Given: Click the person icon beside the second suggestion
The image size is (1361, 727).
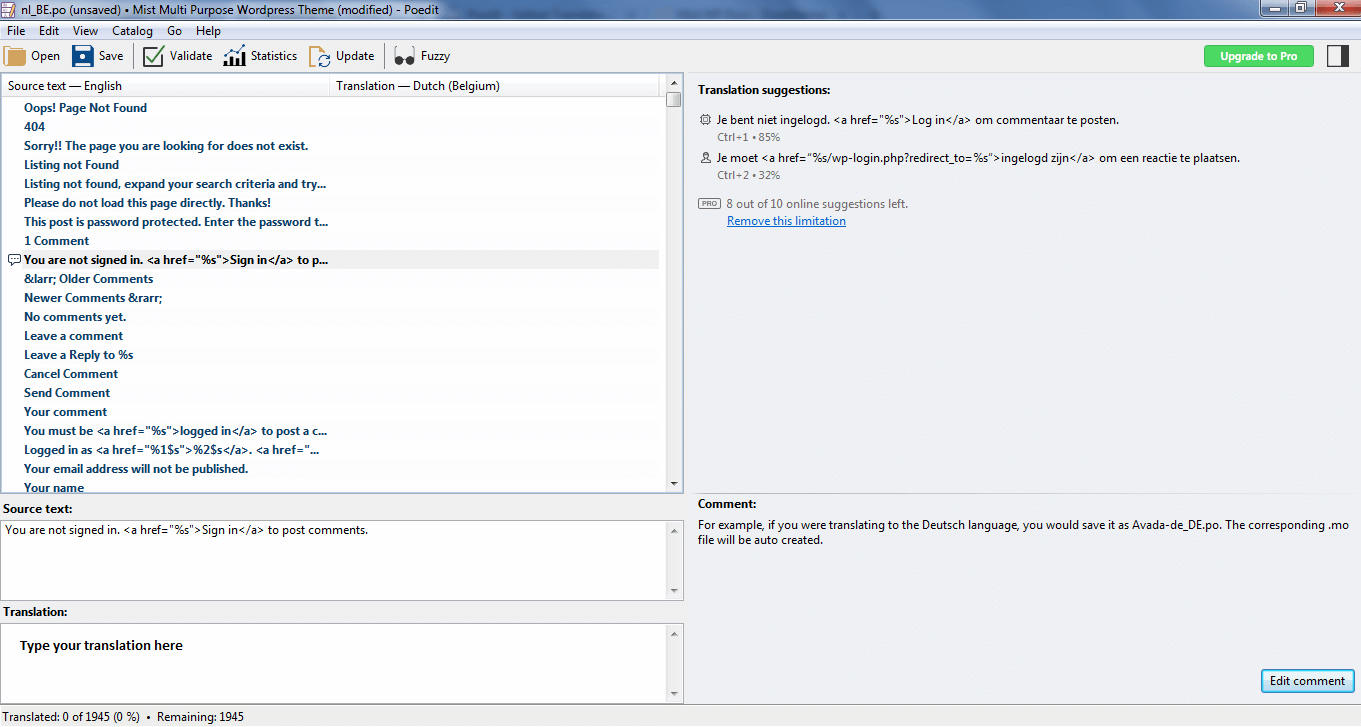Looking at the screenshot, I should pos(705,158).
